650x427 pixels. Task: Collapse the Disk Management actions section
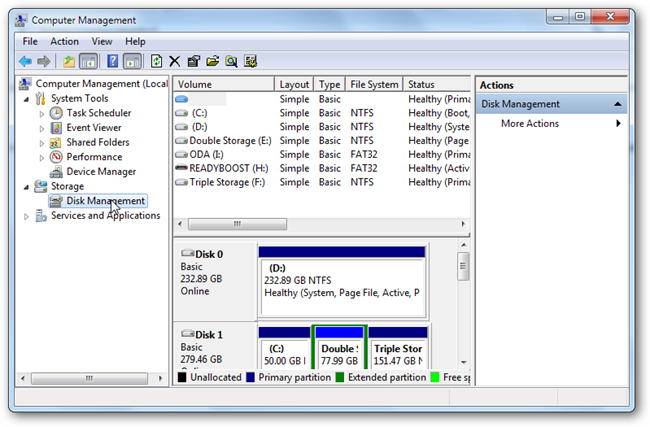(x=618, y=104)
